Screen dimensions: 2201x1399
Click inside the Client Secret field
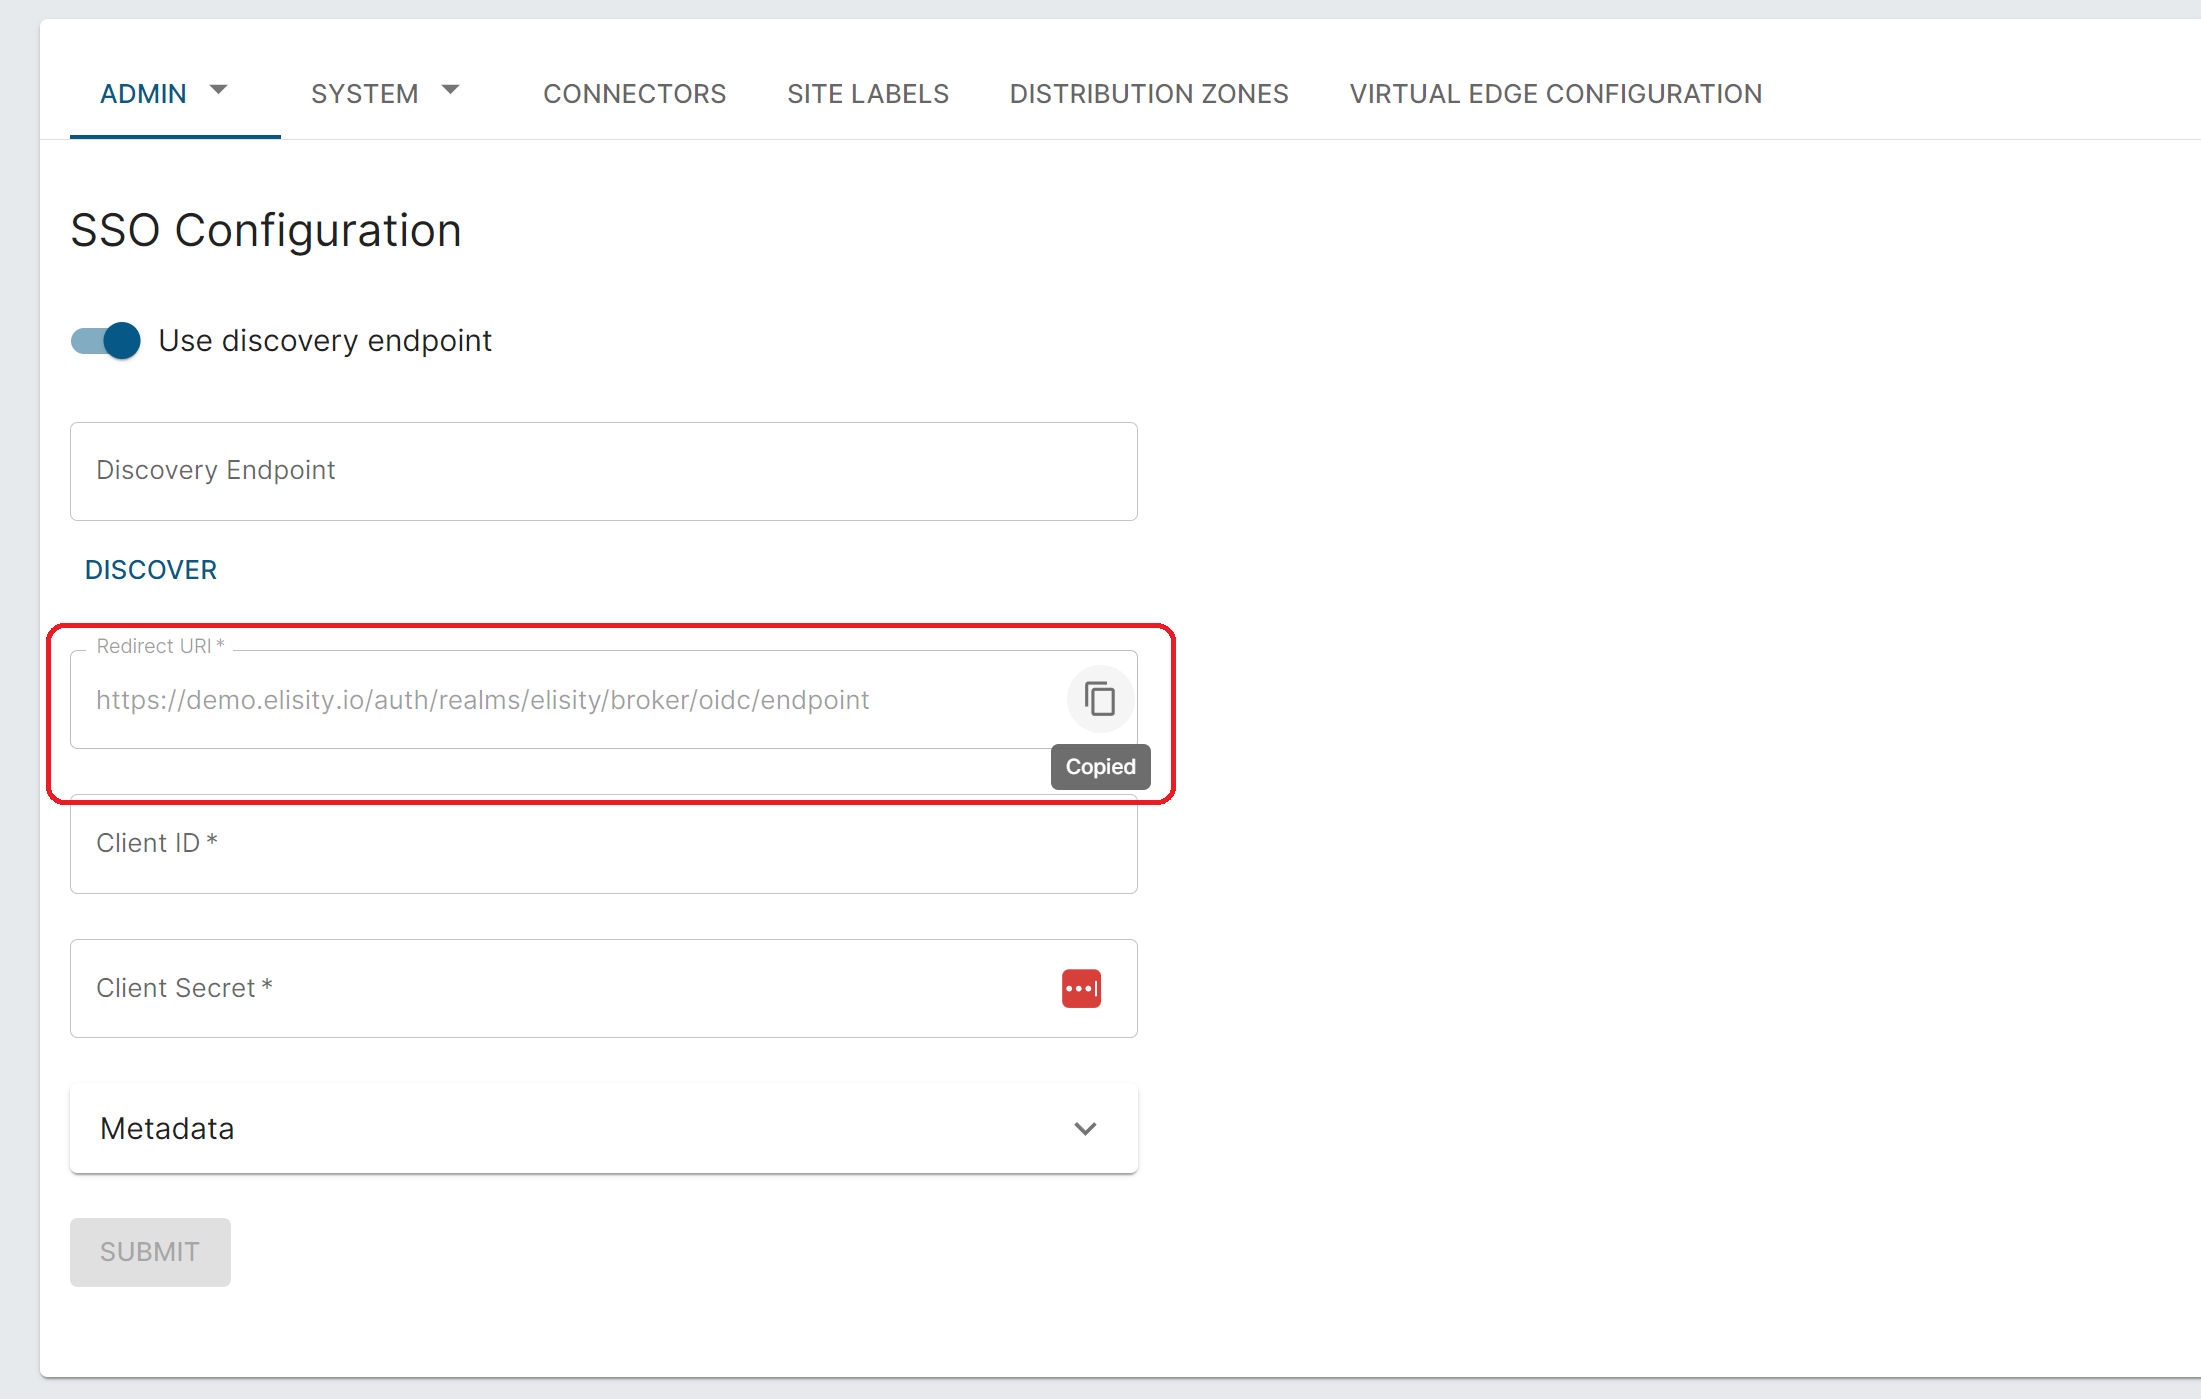[x=560, y=988]
